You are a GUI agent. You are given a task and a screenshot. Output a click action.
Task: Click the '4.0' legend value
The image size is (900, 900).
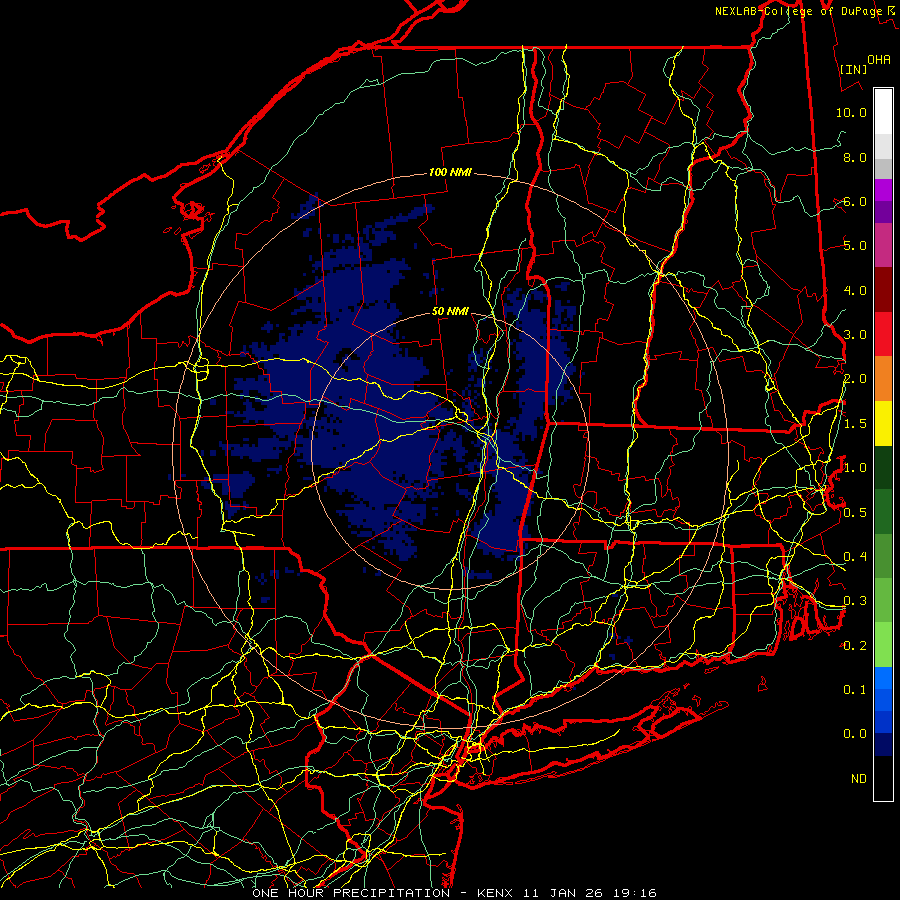pos(855,290)
